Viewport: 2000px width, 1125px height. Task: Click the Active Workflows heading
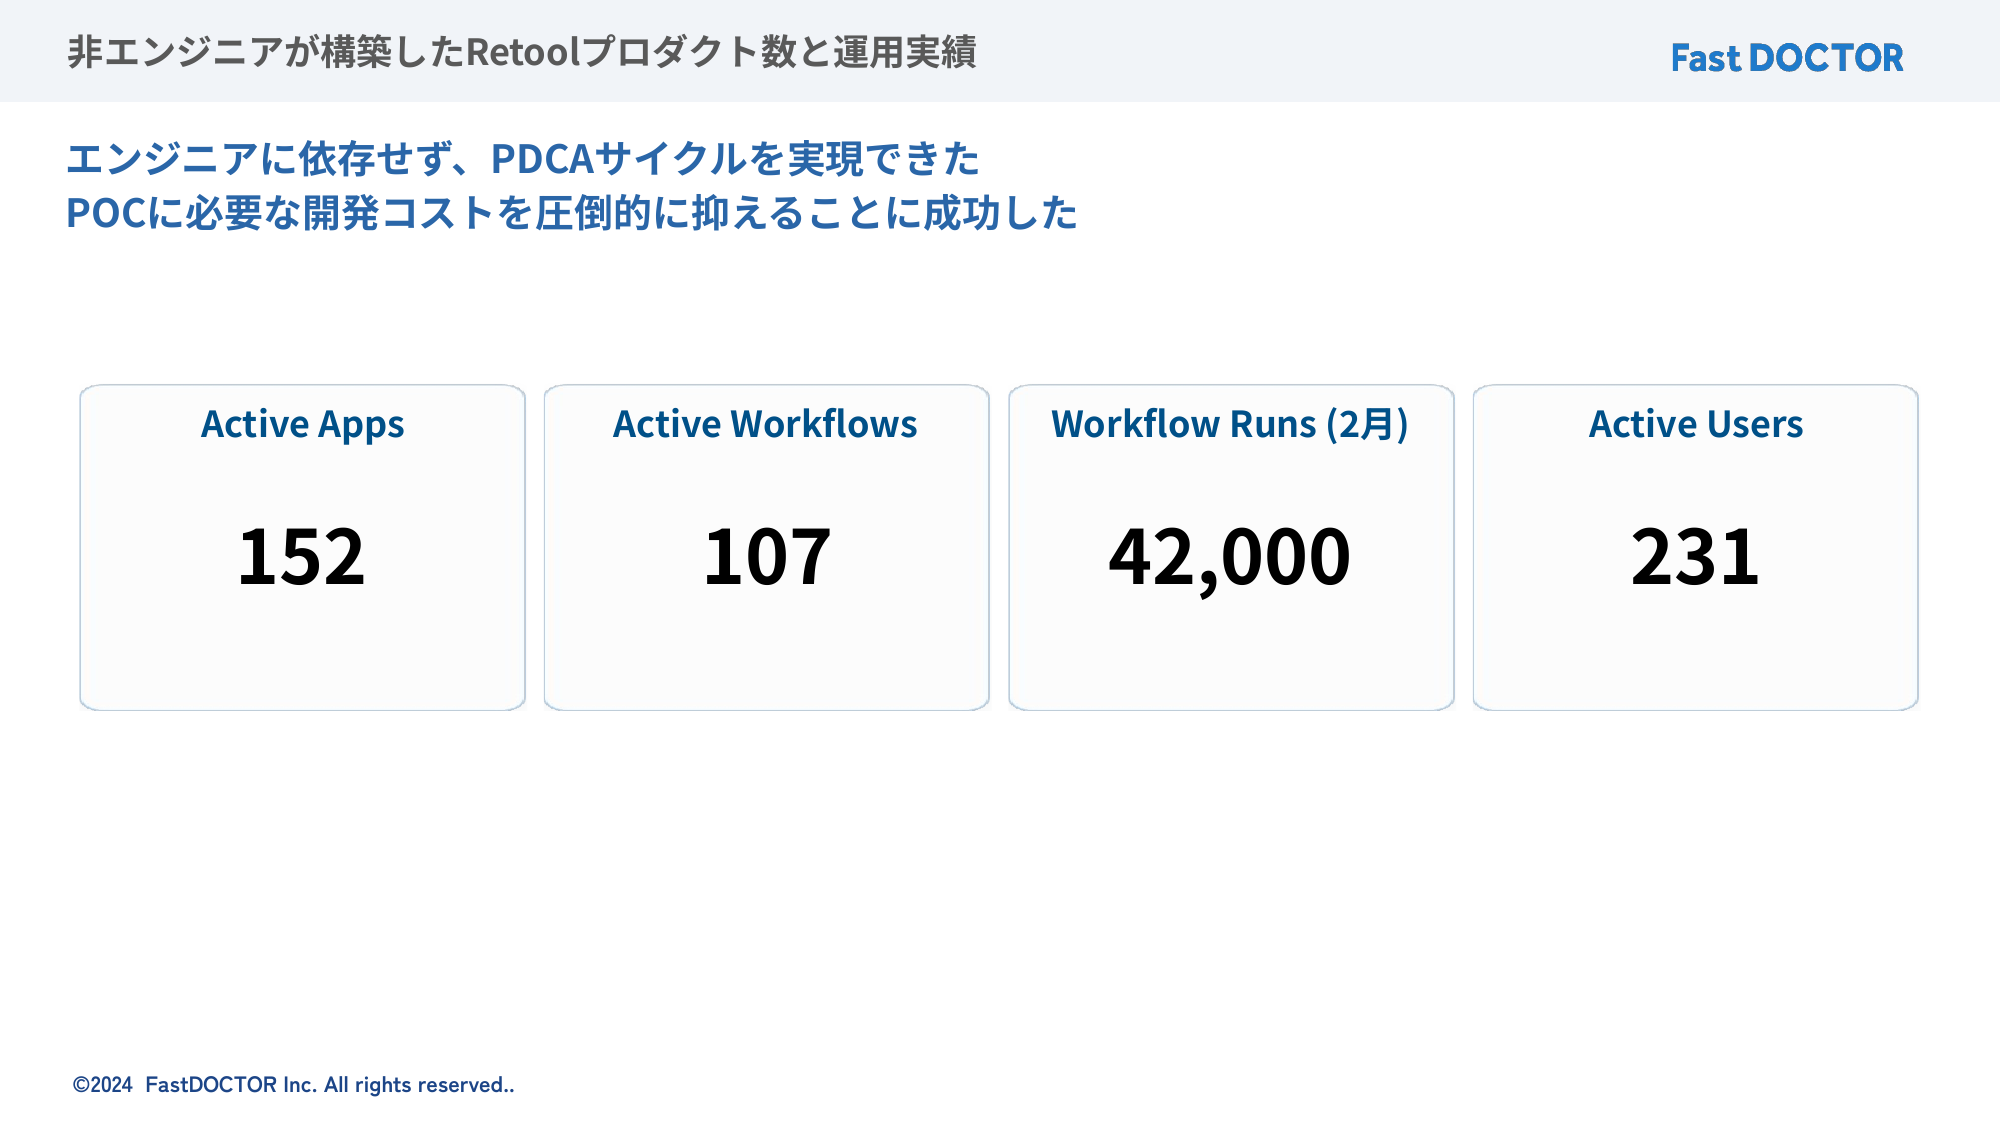coord(765,424)
